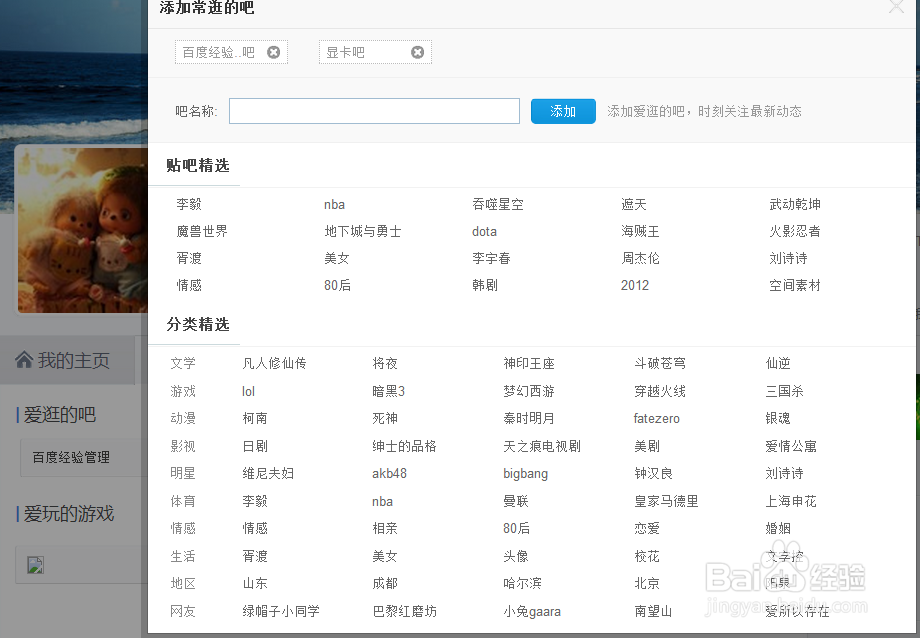Viewport: 920px width, 638px height.
Task: Click the broken image icon under 爱玩的游戏
Action: [x=35, y=565]
